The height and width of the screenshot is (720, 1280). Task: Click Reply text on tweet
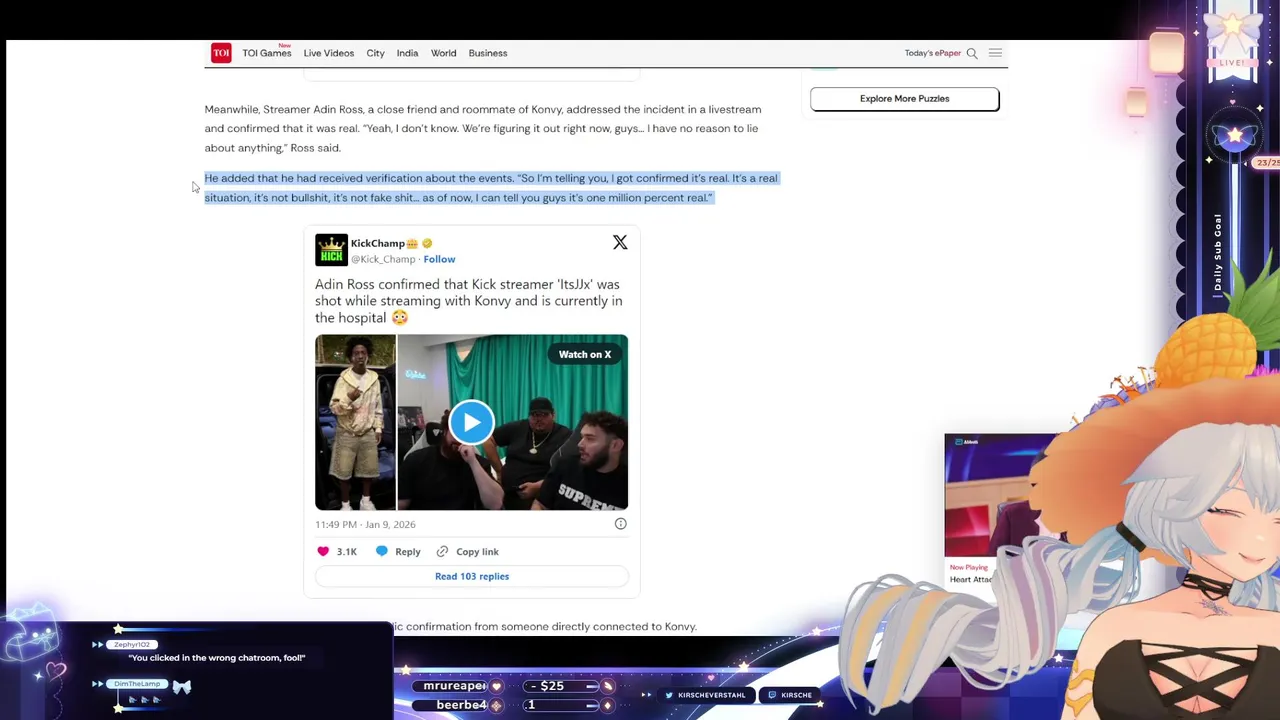(x=407, y=551)
